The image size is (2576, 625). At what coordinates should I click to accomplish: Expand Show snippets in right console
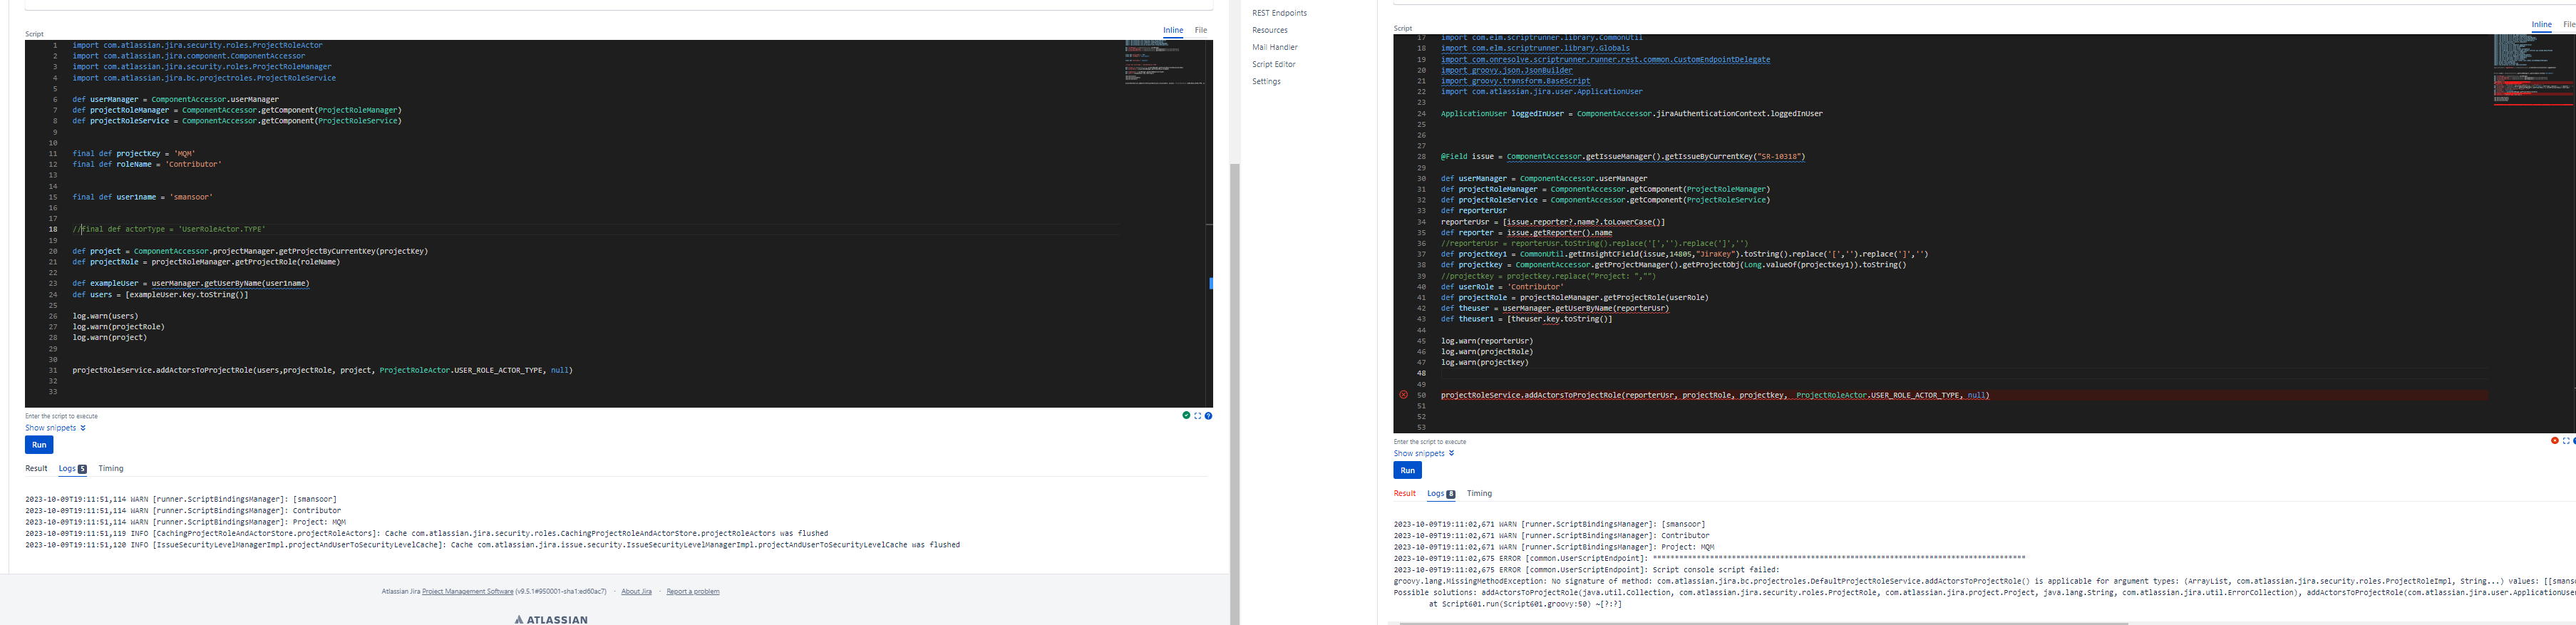point(1424,453)
